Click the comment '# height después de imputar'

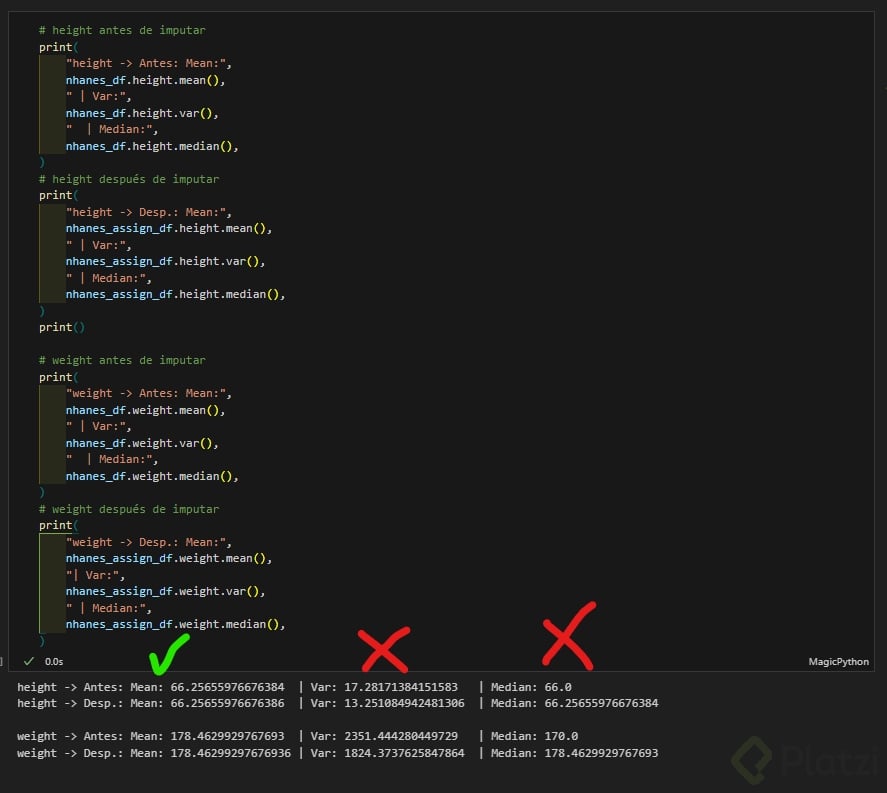click(x=128, y=179)
